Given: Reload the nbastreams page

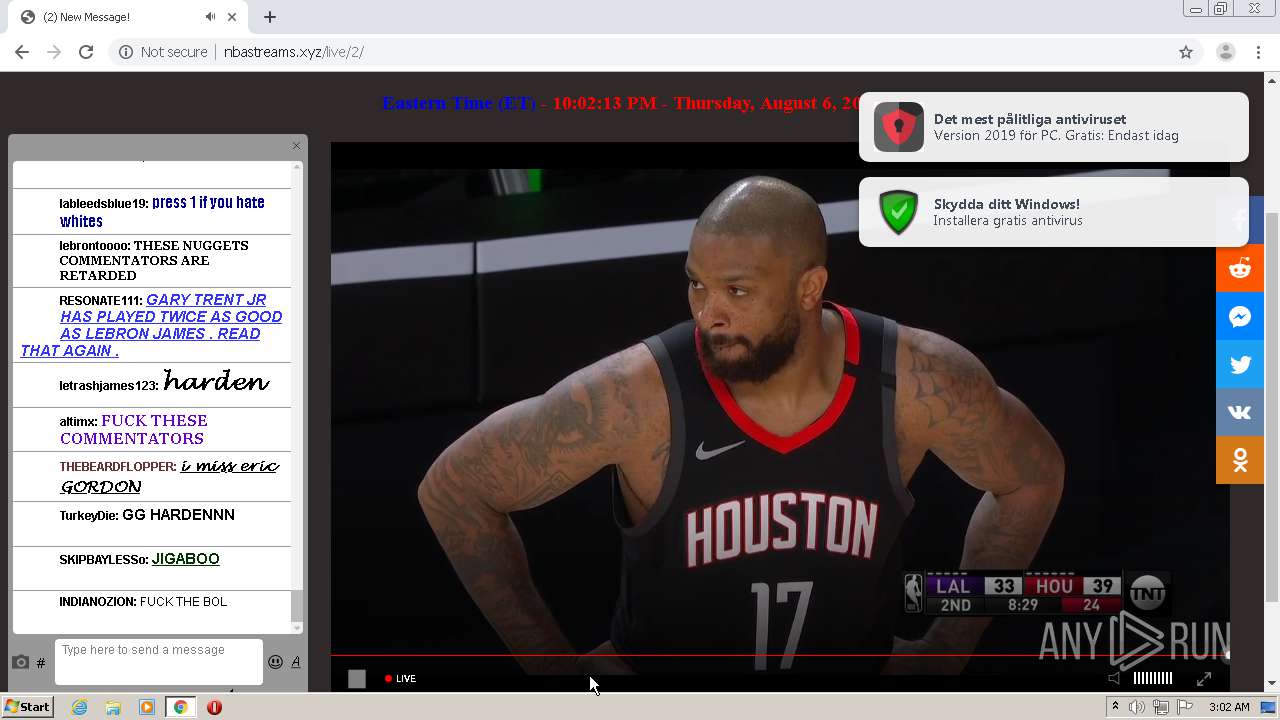Looking at the screenshot, I should pyautogui.click(x=86, y=52).
